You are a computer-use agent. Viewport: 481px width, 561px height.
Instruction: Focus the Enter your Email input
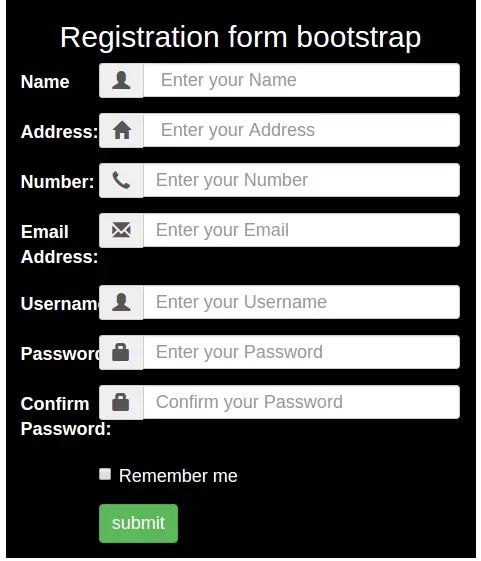point(301,230)
